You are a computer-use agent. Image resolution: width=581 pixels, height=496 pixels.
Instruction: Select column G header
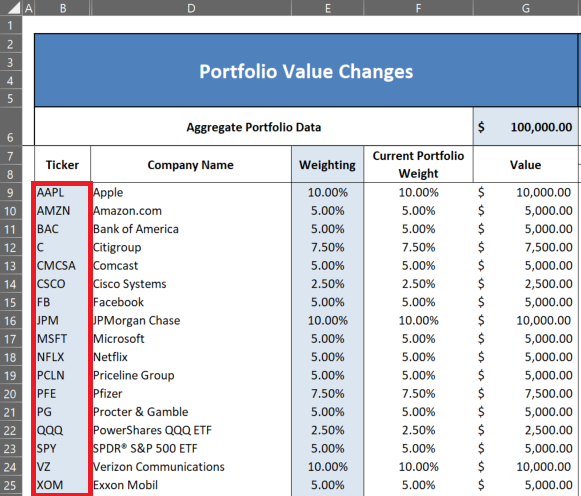525,8
